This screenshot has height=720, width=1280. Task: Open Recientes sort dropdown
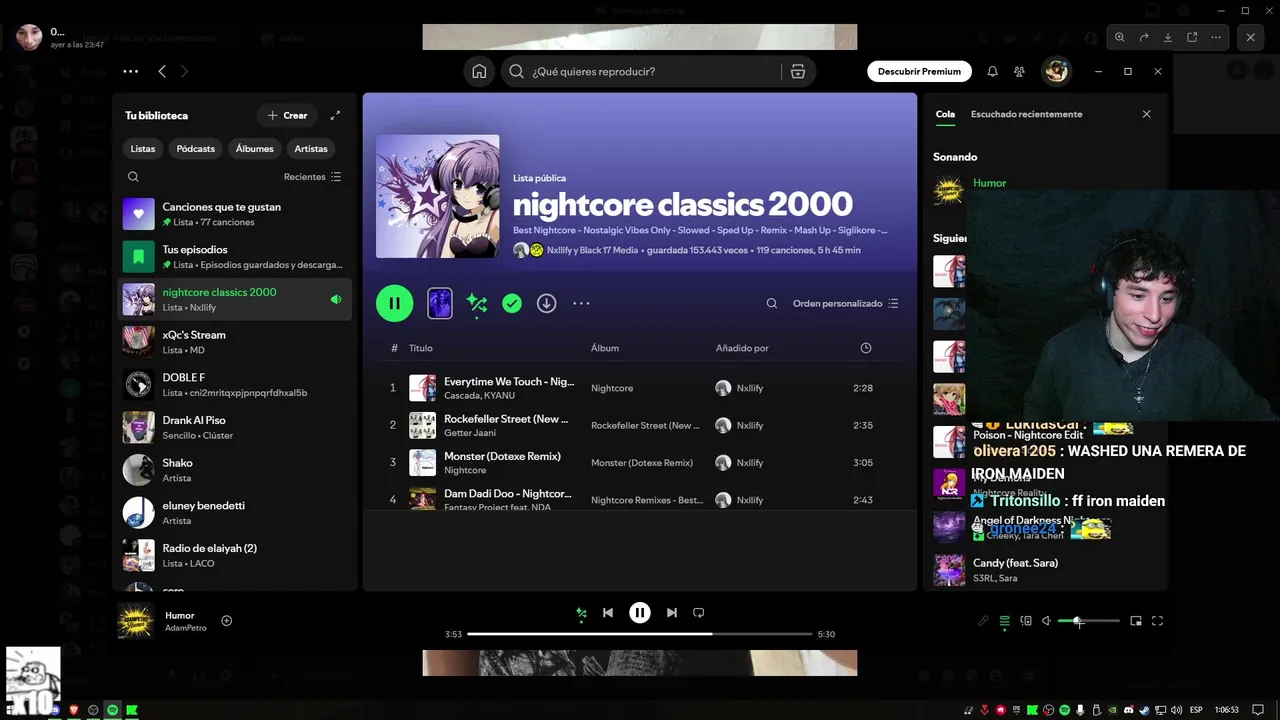[312, 177]
